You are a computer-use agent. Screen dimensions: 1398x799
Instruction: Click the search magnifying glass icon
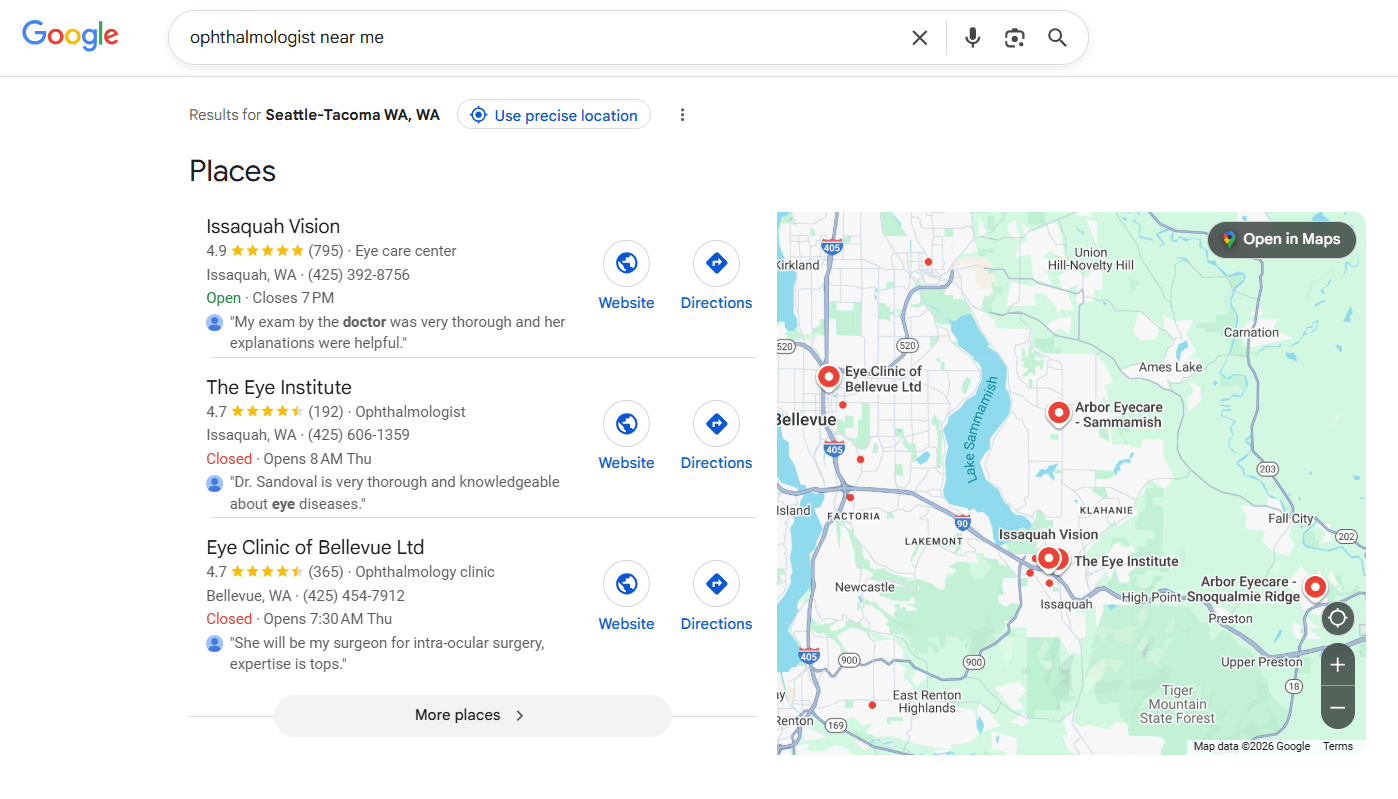(1057, 37)
